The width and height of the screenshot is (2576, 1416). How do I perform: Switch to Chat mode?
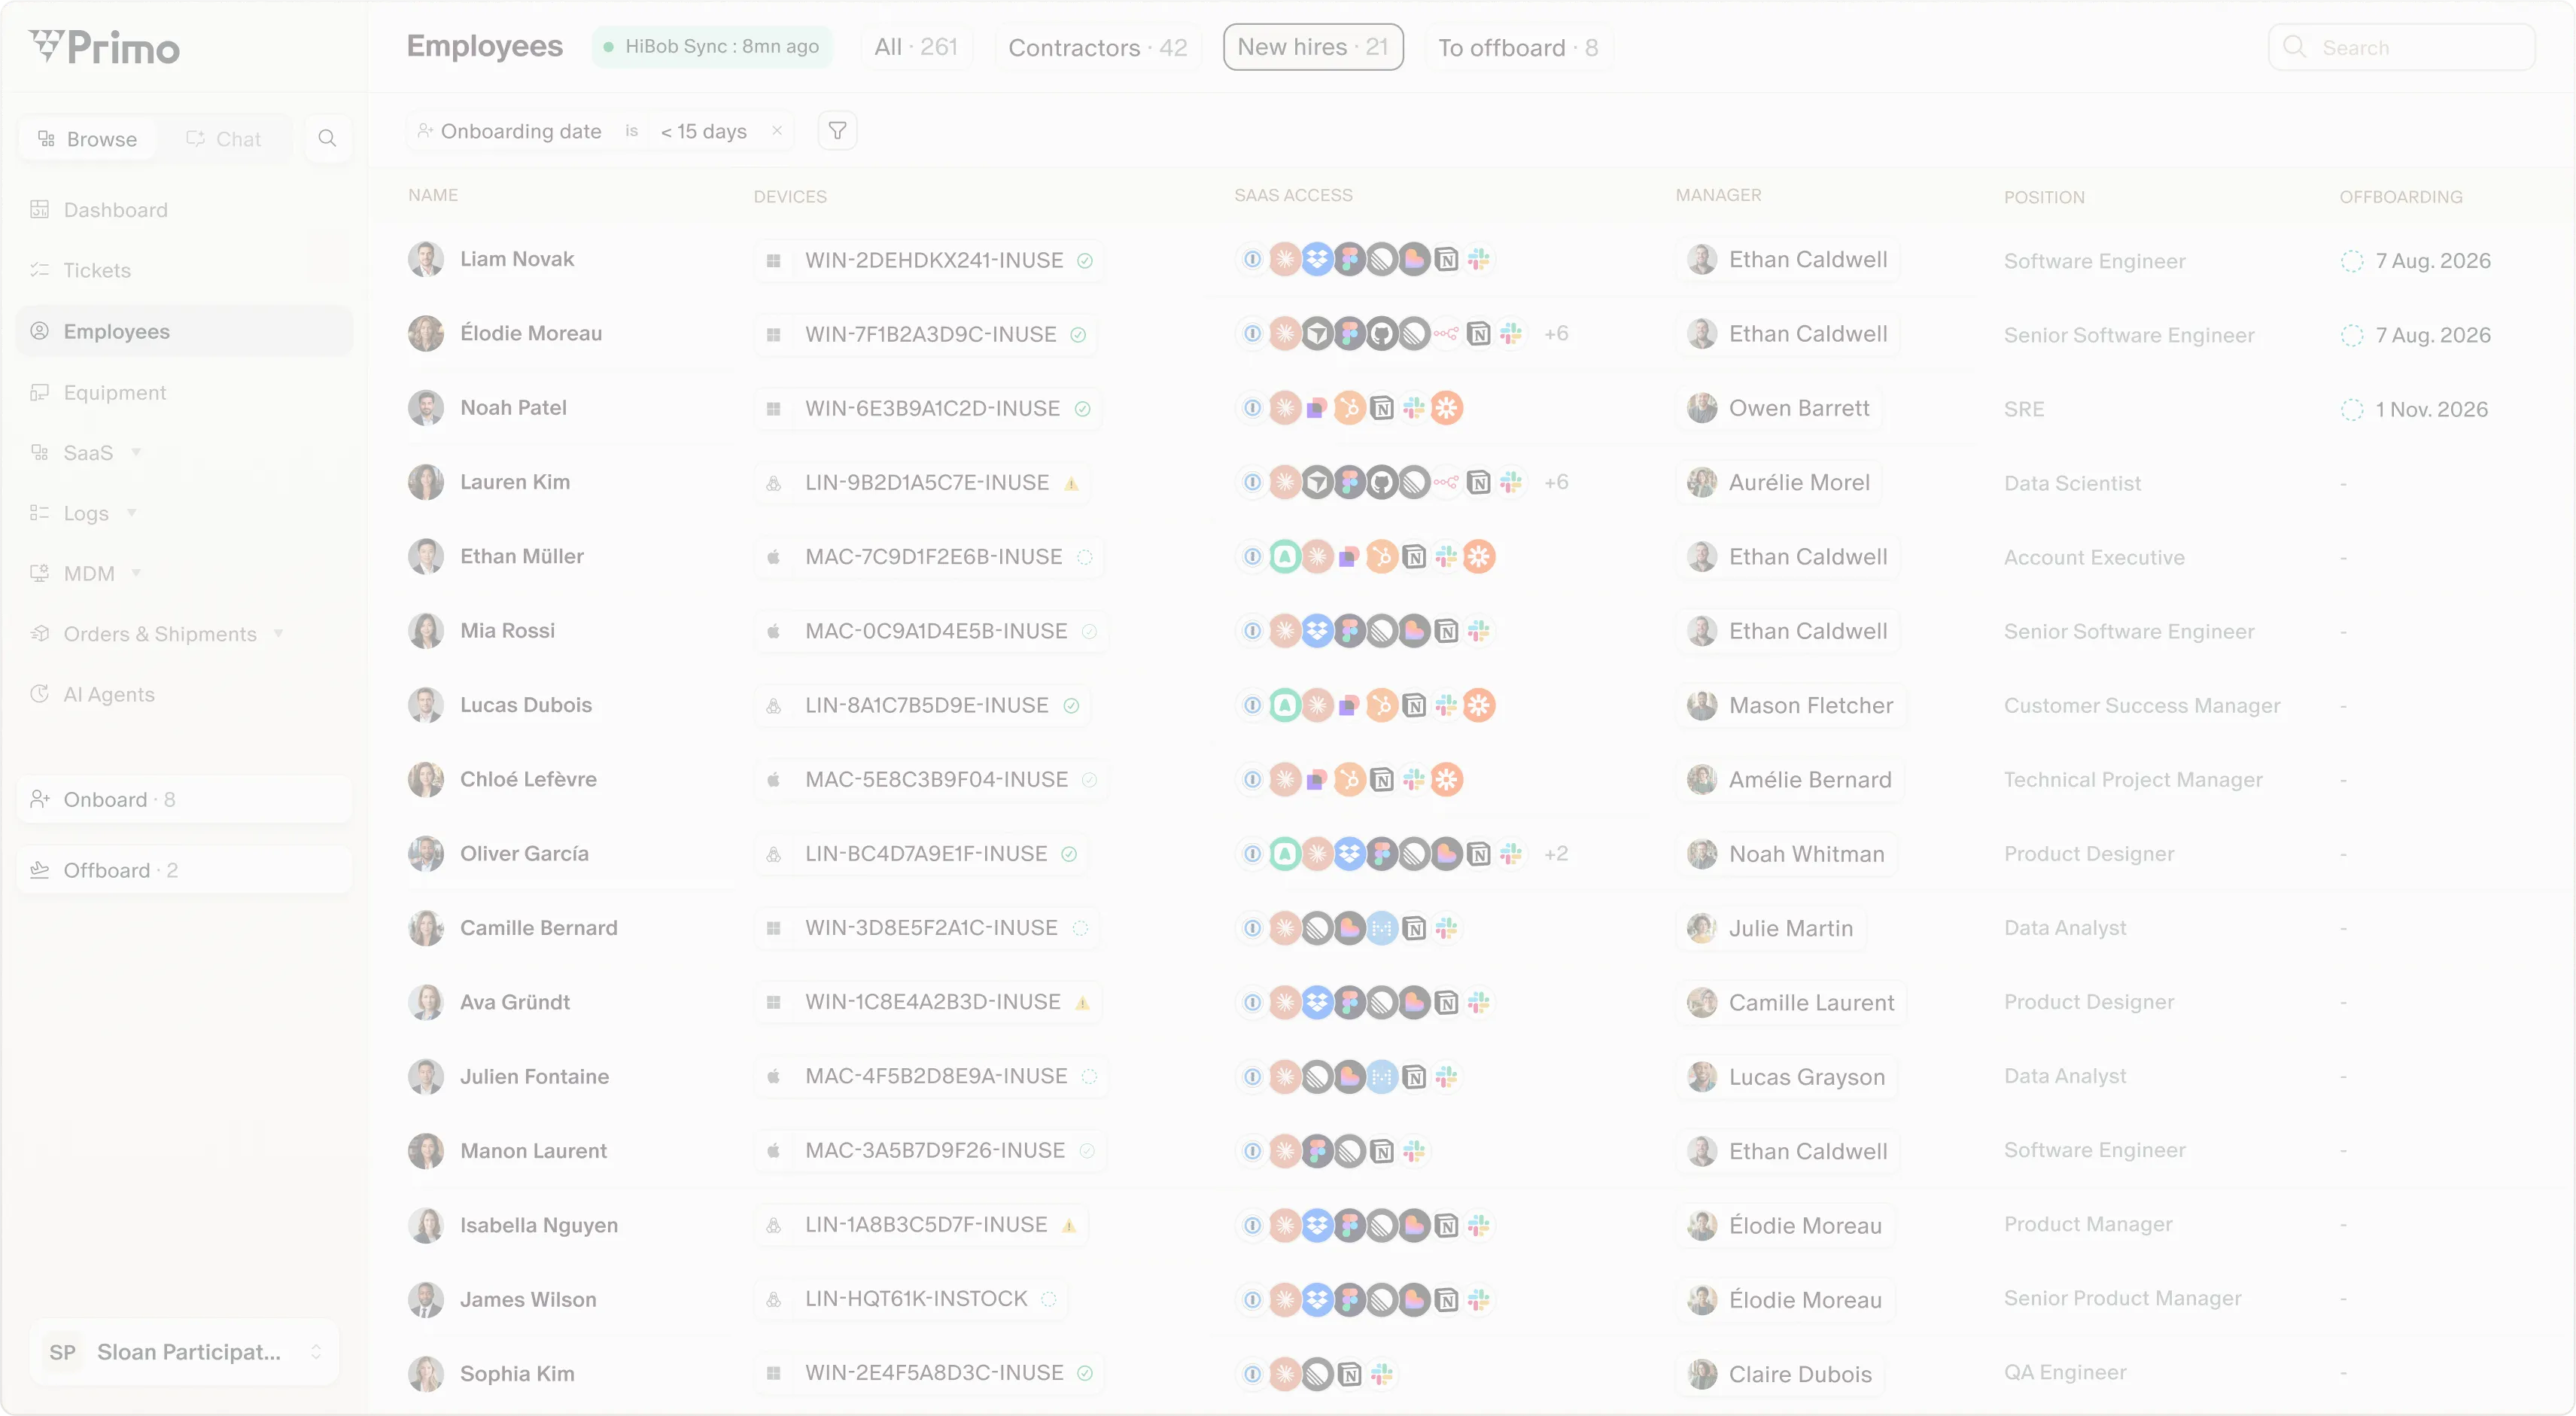coord(224,139)
